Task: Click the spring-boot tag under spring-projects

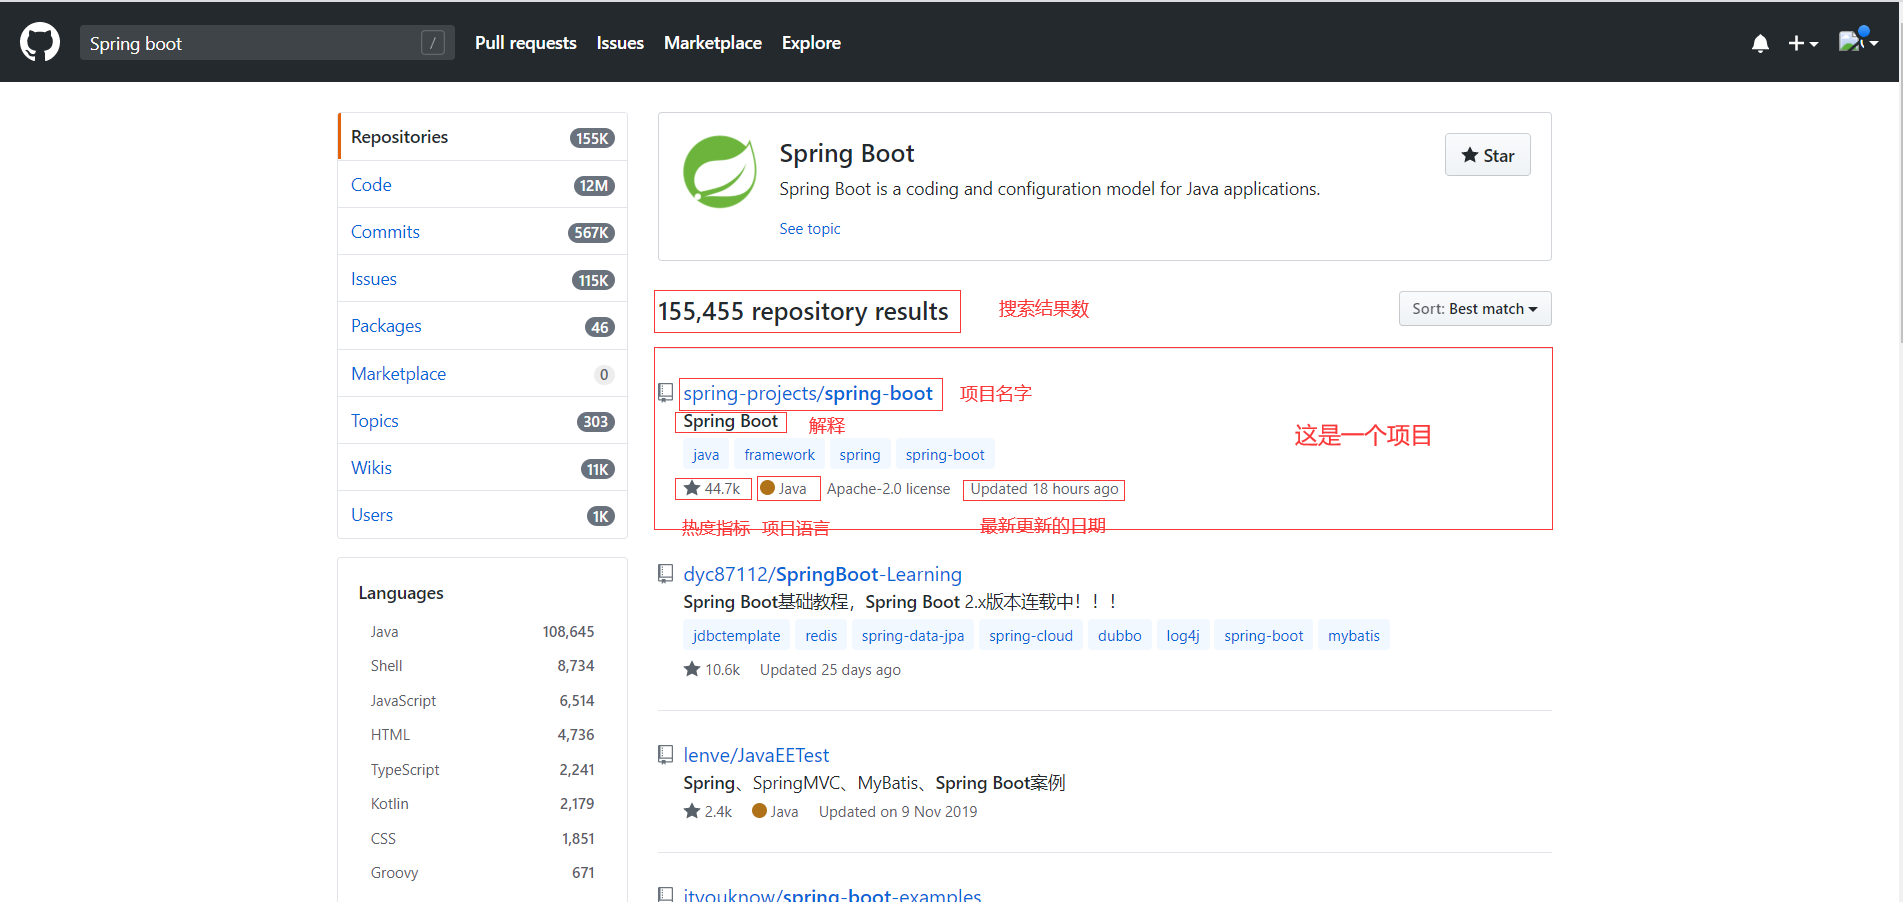Action: 945,455
